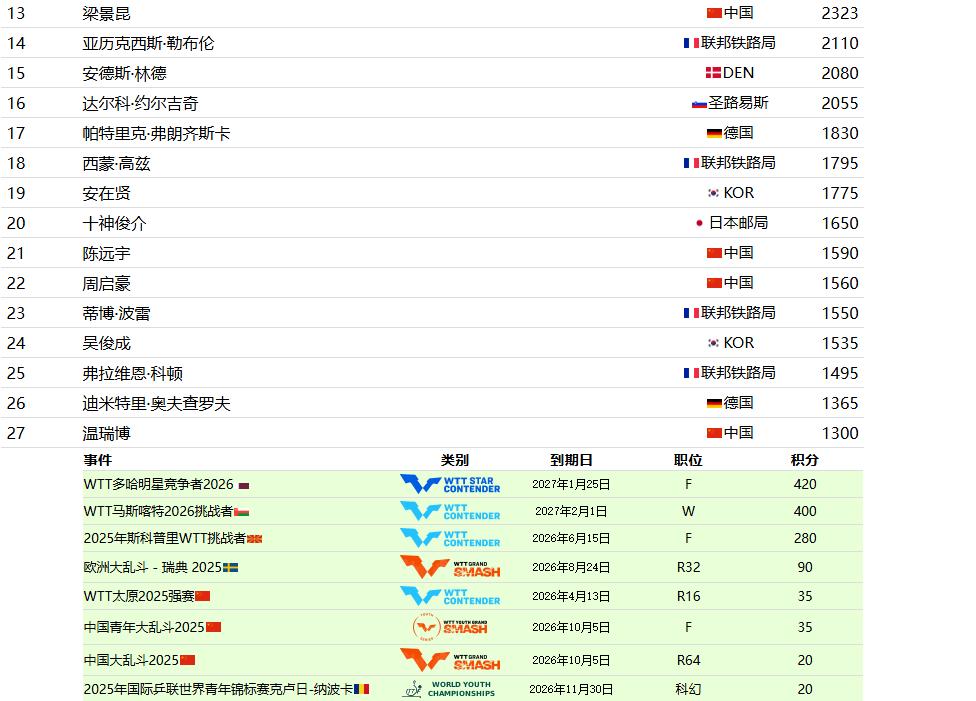Open player 梁景昆
This screenshot has height=701, width=976.
(106, 14)
